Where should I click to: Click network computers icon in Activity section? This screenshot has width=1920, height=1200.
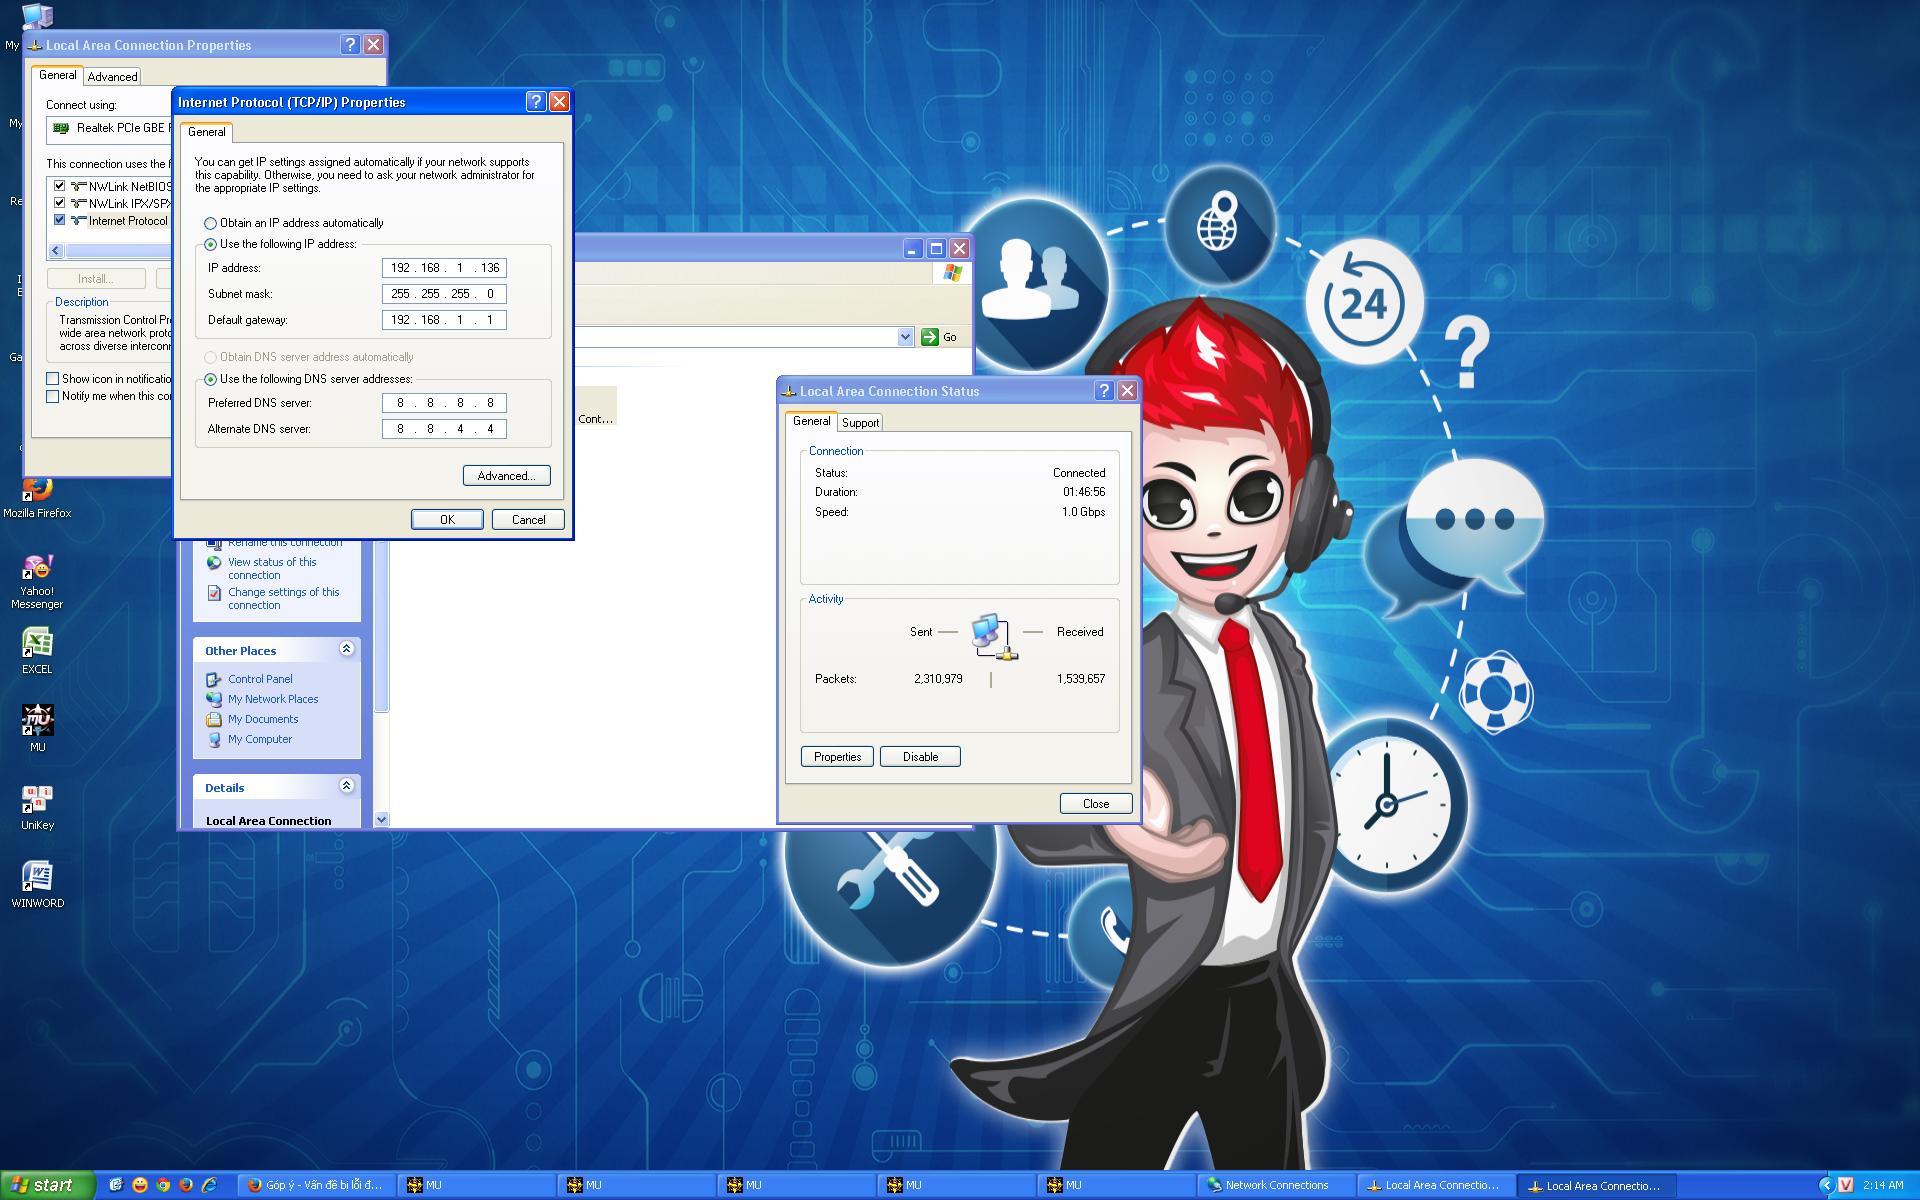(994, 637)
